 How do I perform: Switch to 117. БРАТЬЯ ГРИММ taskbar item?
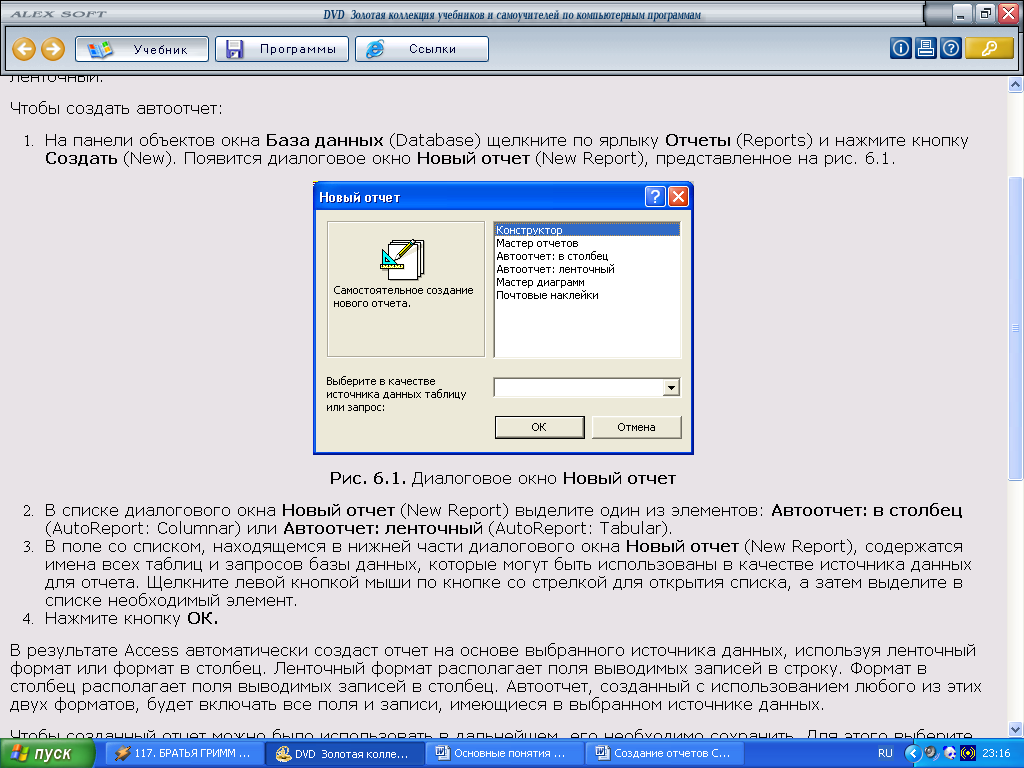pyautogui.click(x=185, y=754)
